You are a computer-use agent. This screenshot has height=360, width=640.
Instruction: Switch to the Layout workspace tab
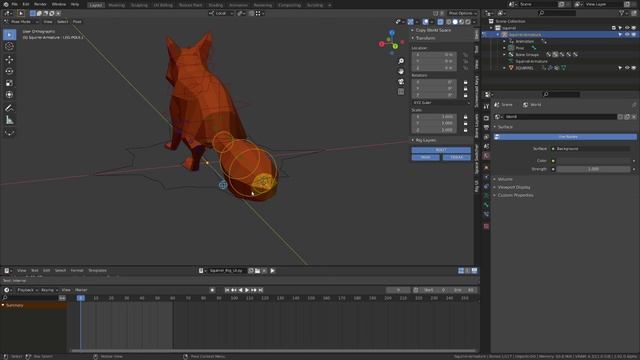pyautogui.click(x=96, y=5)
